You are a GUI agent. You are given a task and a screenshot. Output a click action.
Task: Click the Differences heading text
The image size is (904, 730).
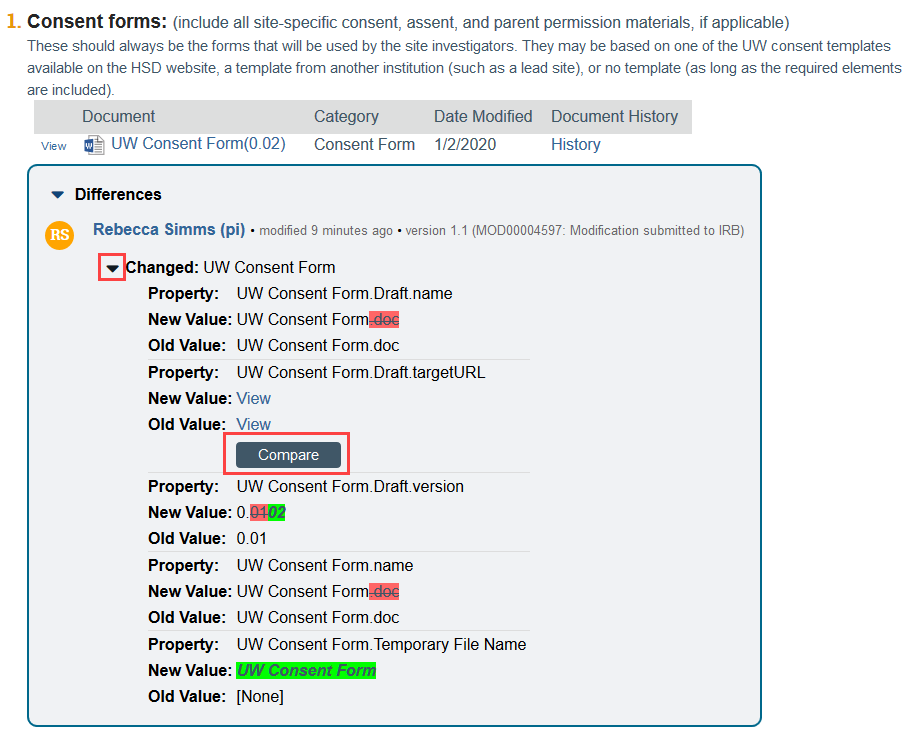[x=118, y=194]
